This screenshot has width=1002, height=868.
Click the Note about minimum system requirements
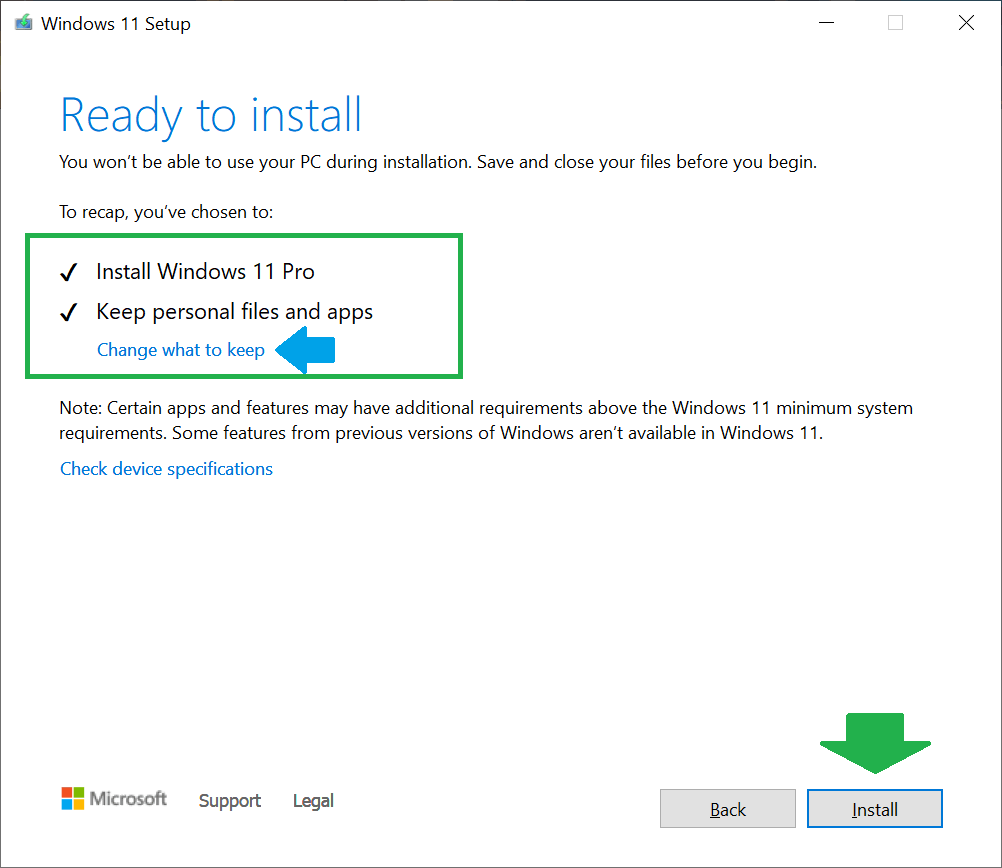pos(486,420)
